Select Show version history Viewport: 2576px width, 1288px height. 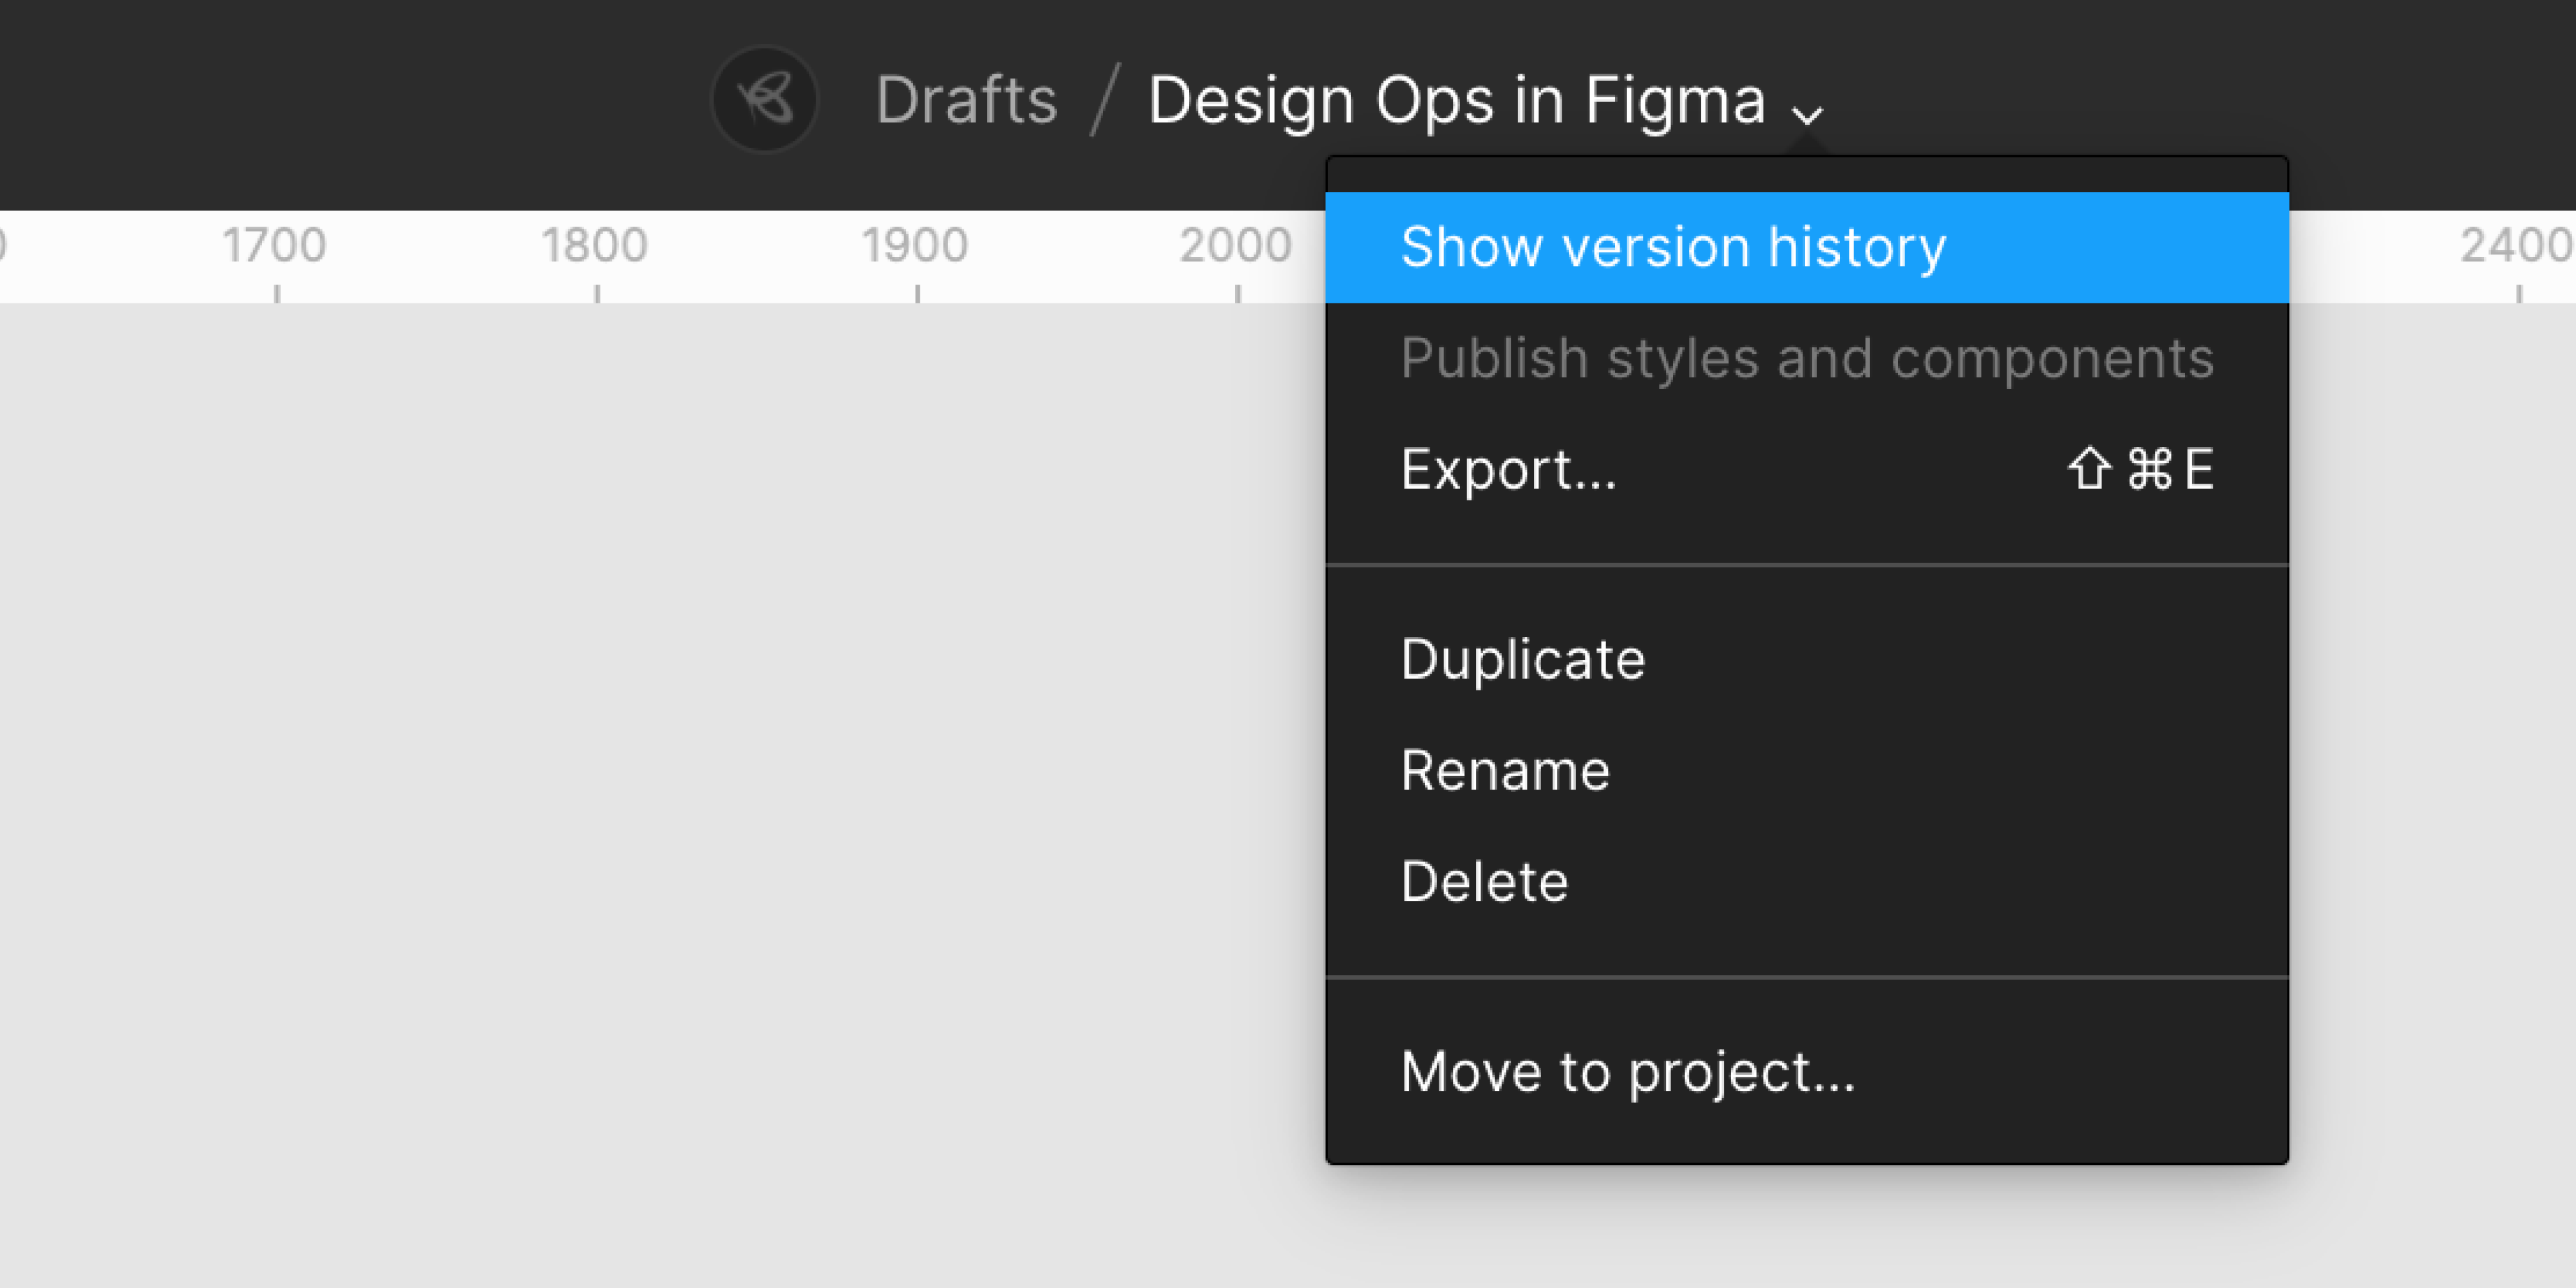coord(1673,247)
